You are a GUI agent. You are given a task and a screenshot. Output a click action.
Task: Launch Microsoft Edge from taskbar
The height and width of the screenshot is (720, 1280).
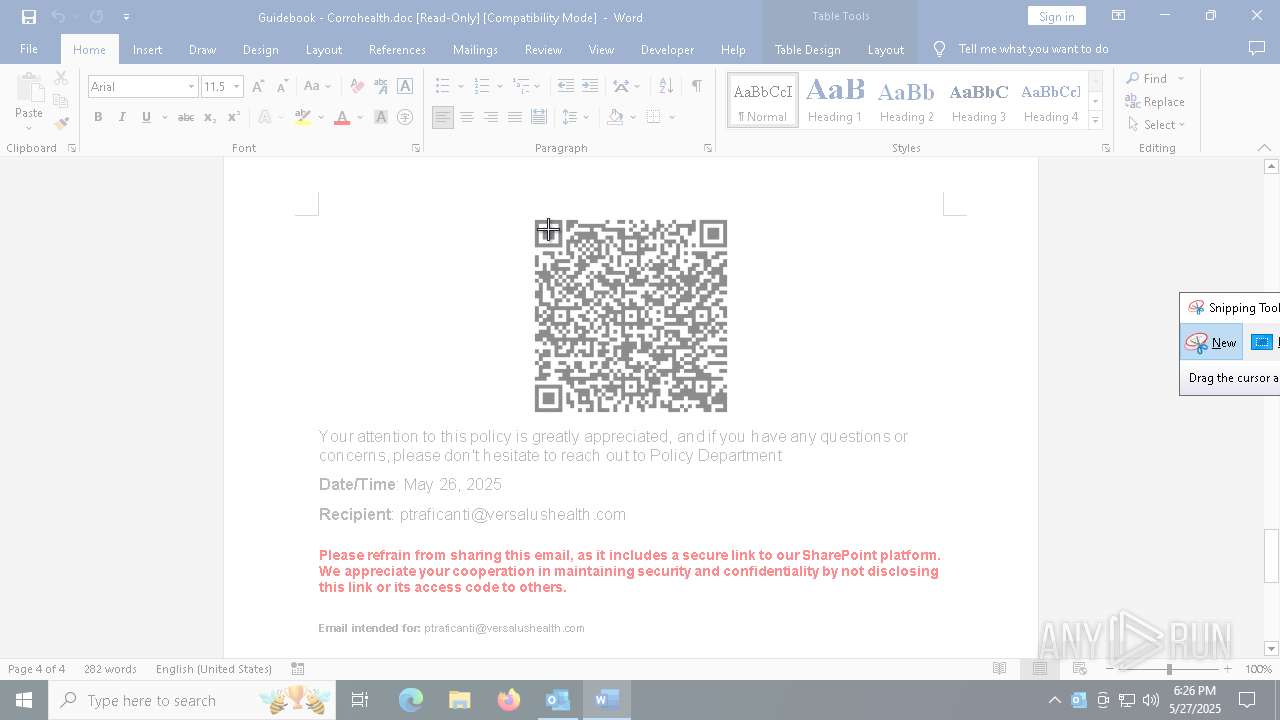(411, 700)
